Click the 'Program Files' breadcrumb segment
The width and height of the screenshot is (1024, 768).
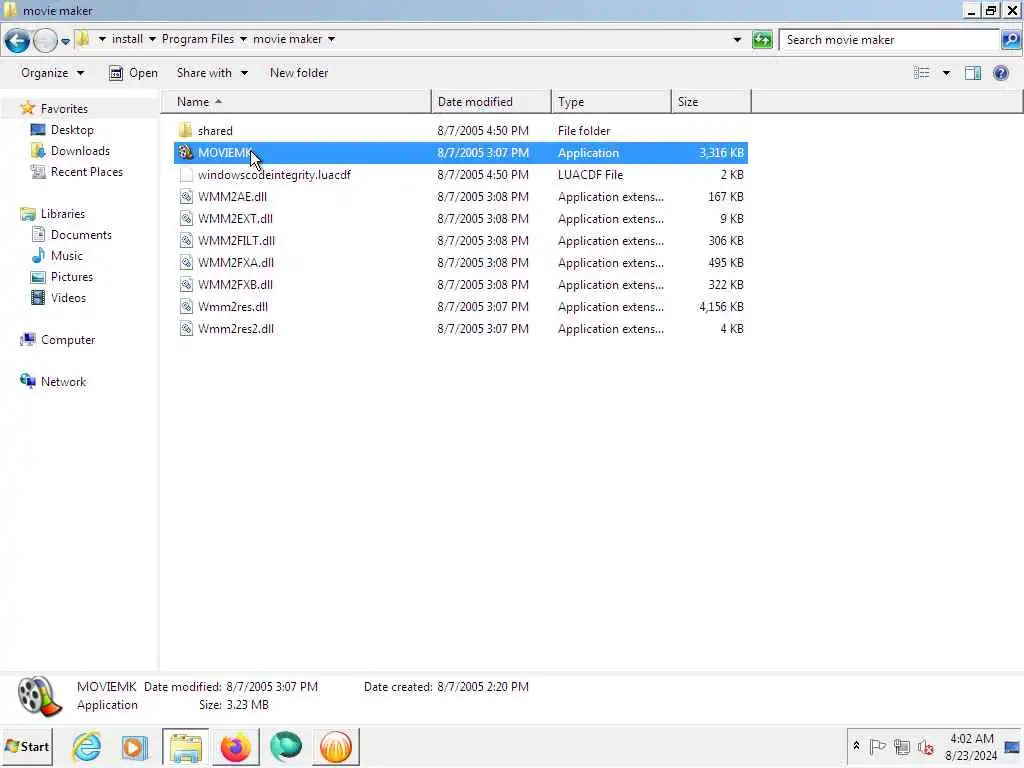(198, 39)
